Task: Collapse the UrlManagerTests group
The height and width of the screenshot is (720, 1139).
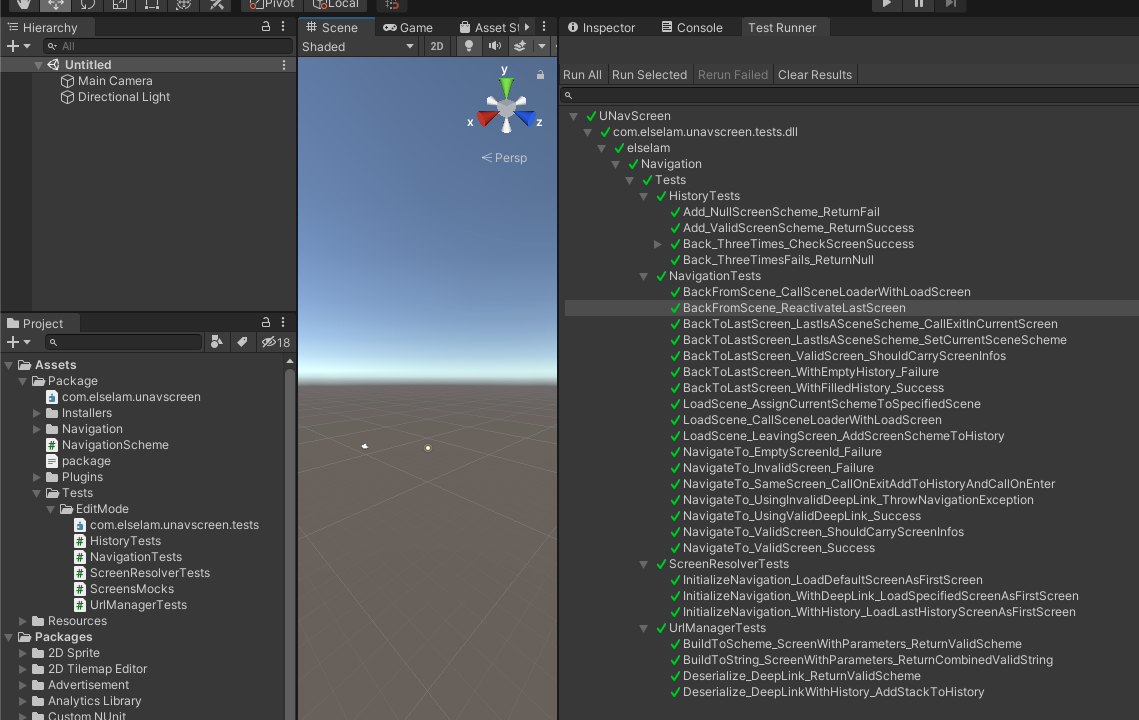Action: [644, 628]
